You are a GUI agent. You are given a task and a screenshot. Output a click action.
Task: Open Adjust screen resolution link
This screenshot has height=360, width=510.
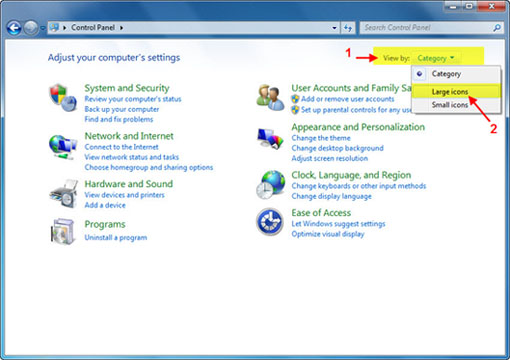330,158
